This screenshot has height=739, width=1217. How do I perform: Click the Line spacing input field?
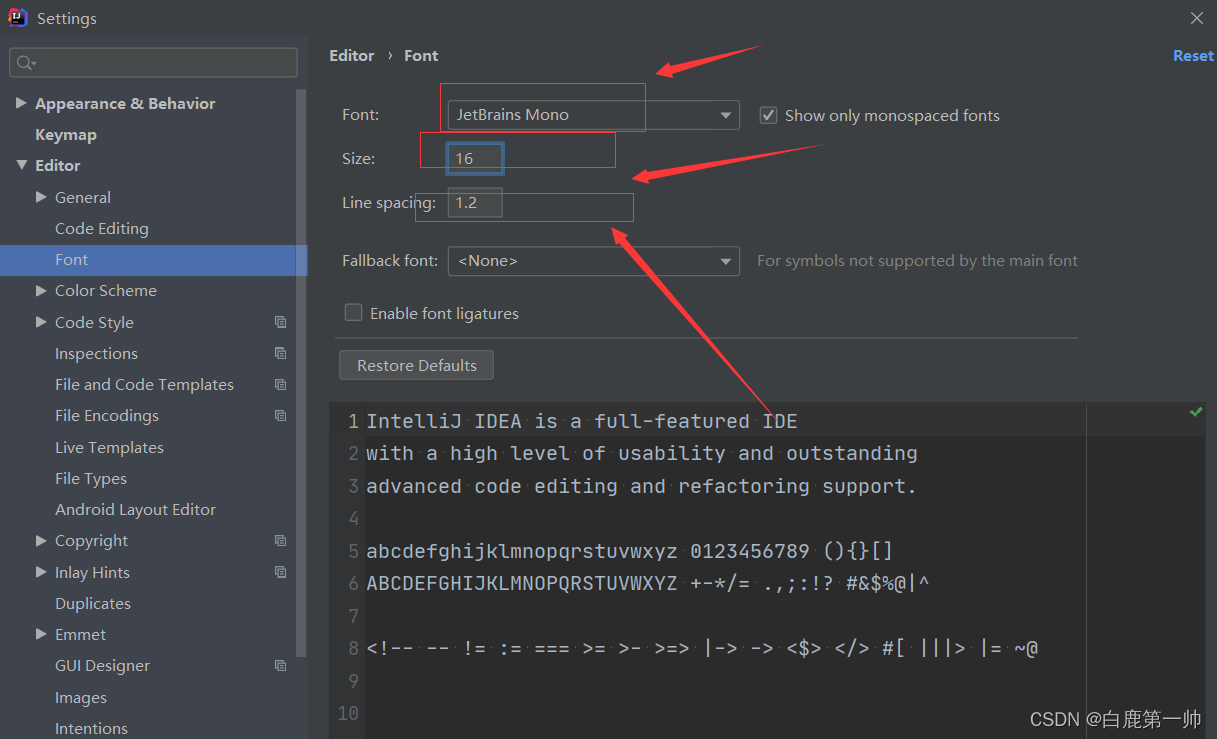pos(475,203)
